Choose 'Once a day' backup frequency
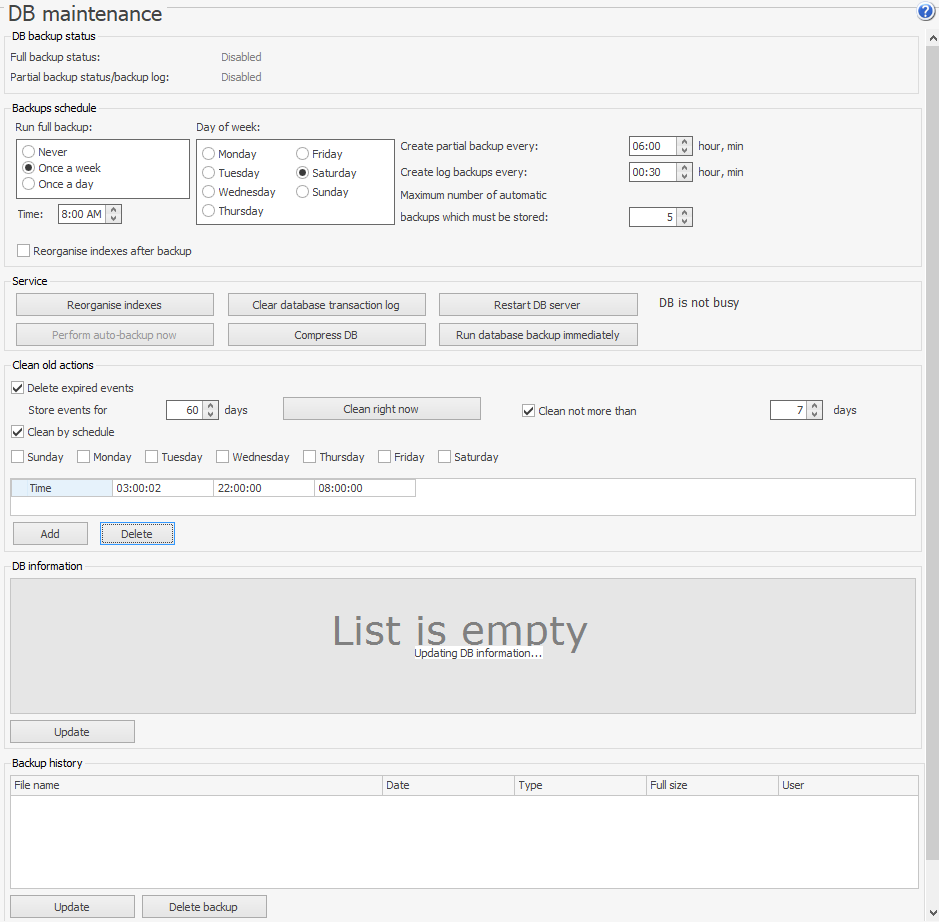The image size is (939, 922). [29, 184]
